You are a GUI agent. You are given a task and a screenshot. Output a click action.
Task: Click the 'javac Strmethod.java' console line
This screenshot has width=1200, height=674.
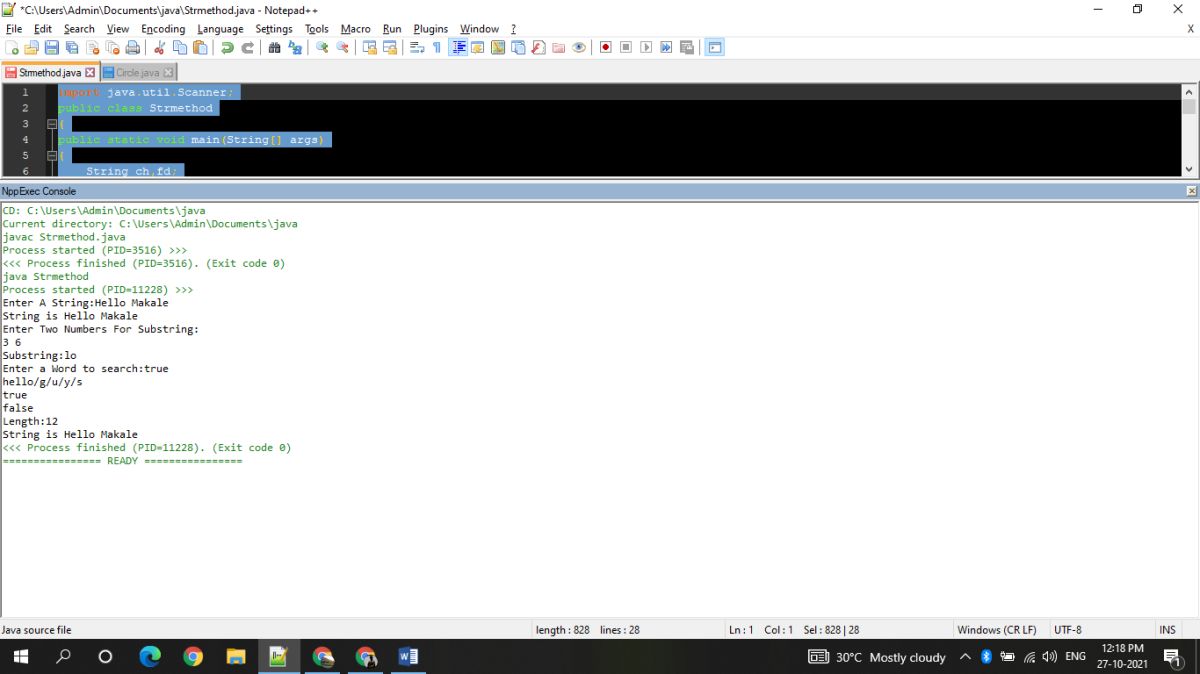coord(64,237)
